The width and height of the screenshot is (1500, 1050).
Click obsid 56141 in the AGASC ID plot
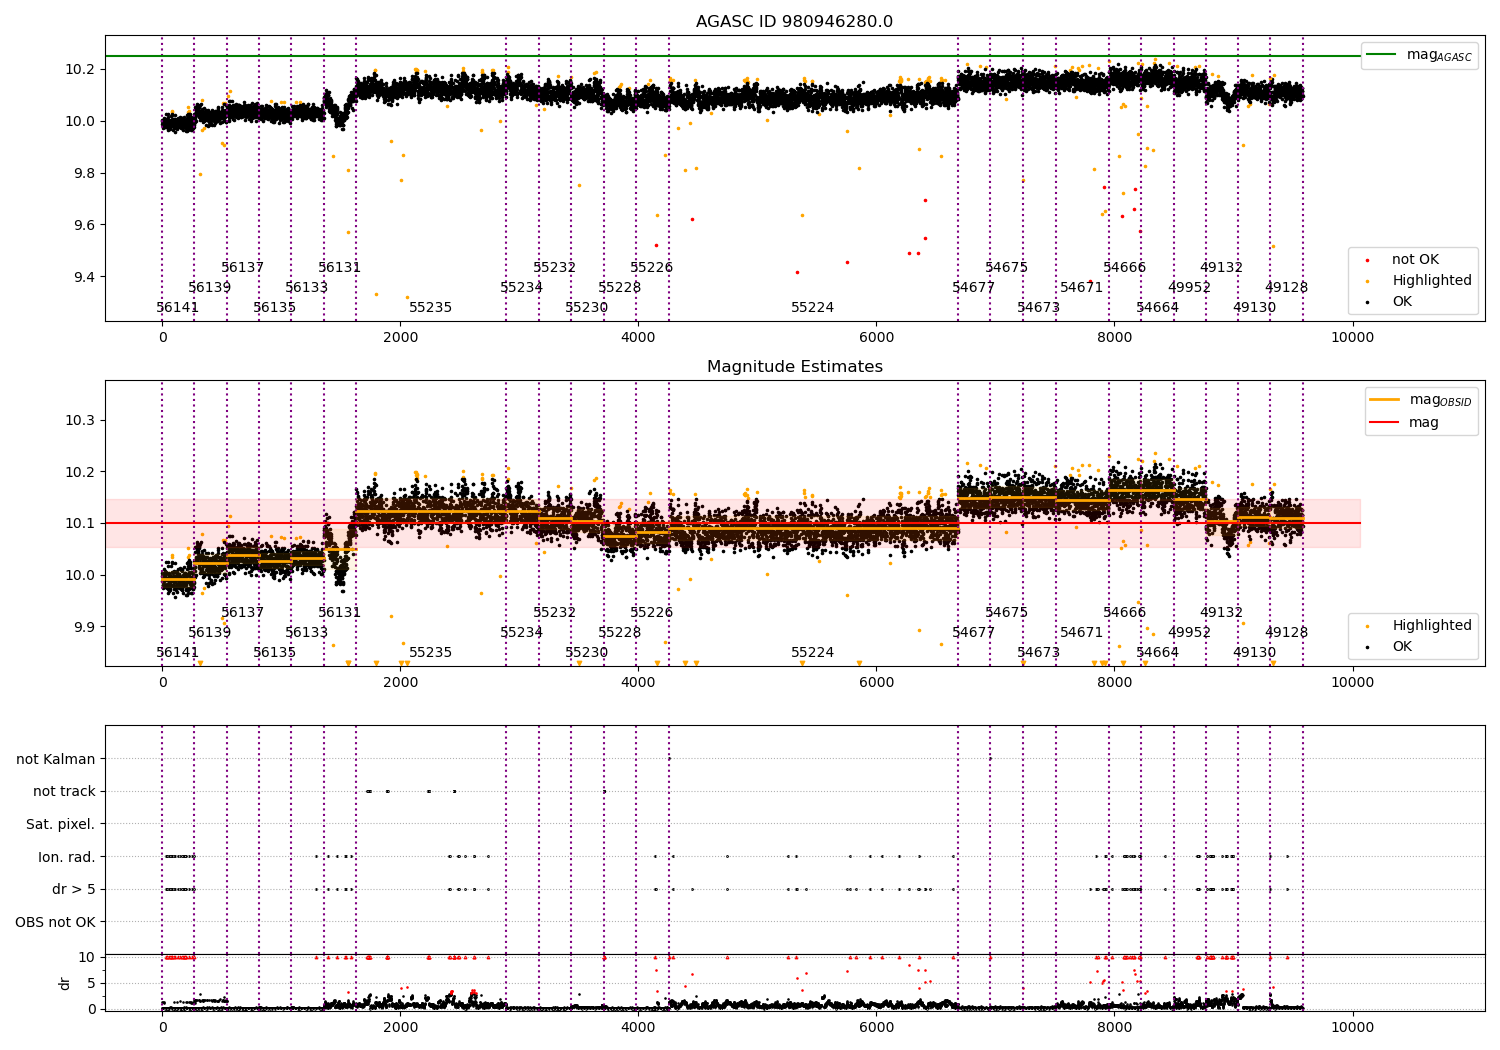[x=178, y=308]
